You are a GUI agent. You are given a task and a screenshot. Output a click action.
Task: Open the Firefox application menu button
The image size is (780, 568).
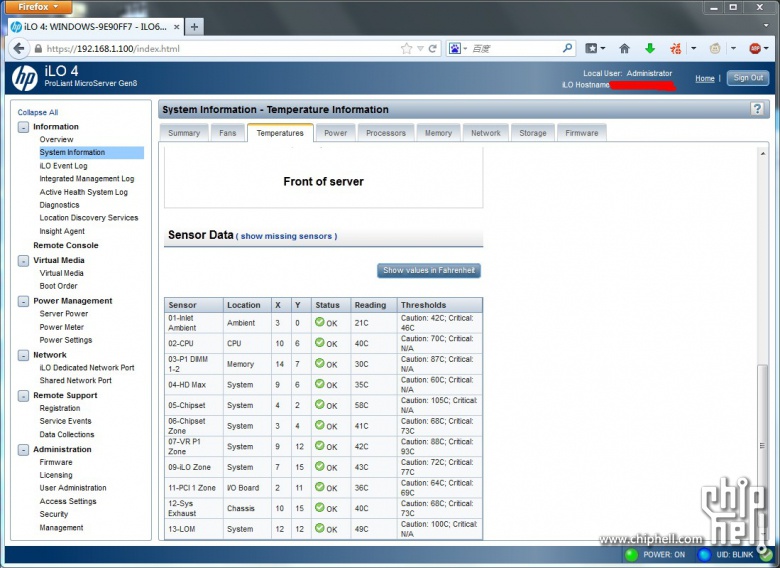pos(39,7)
